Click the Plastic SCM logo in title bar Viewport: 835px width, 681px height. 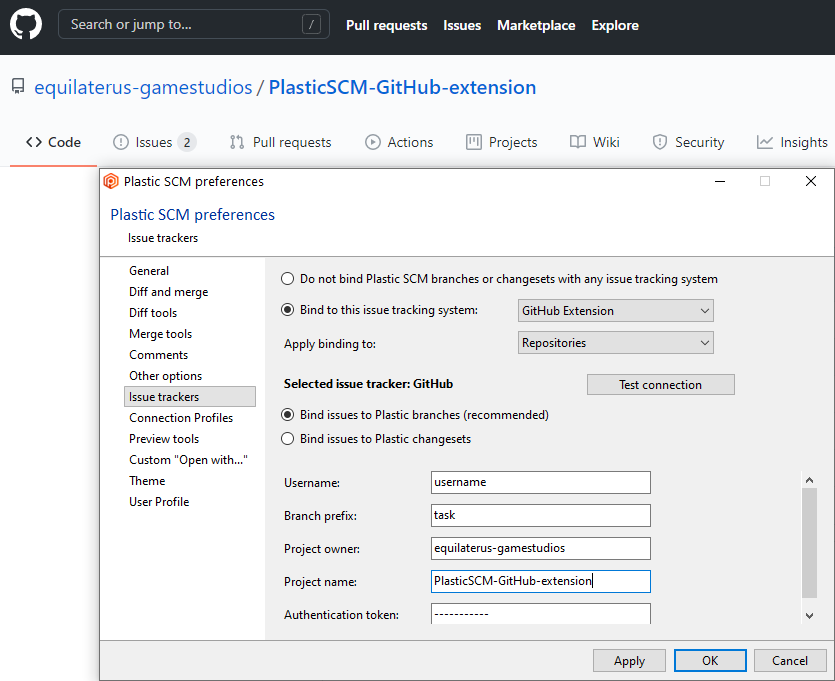click(111, 182)
